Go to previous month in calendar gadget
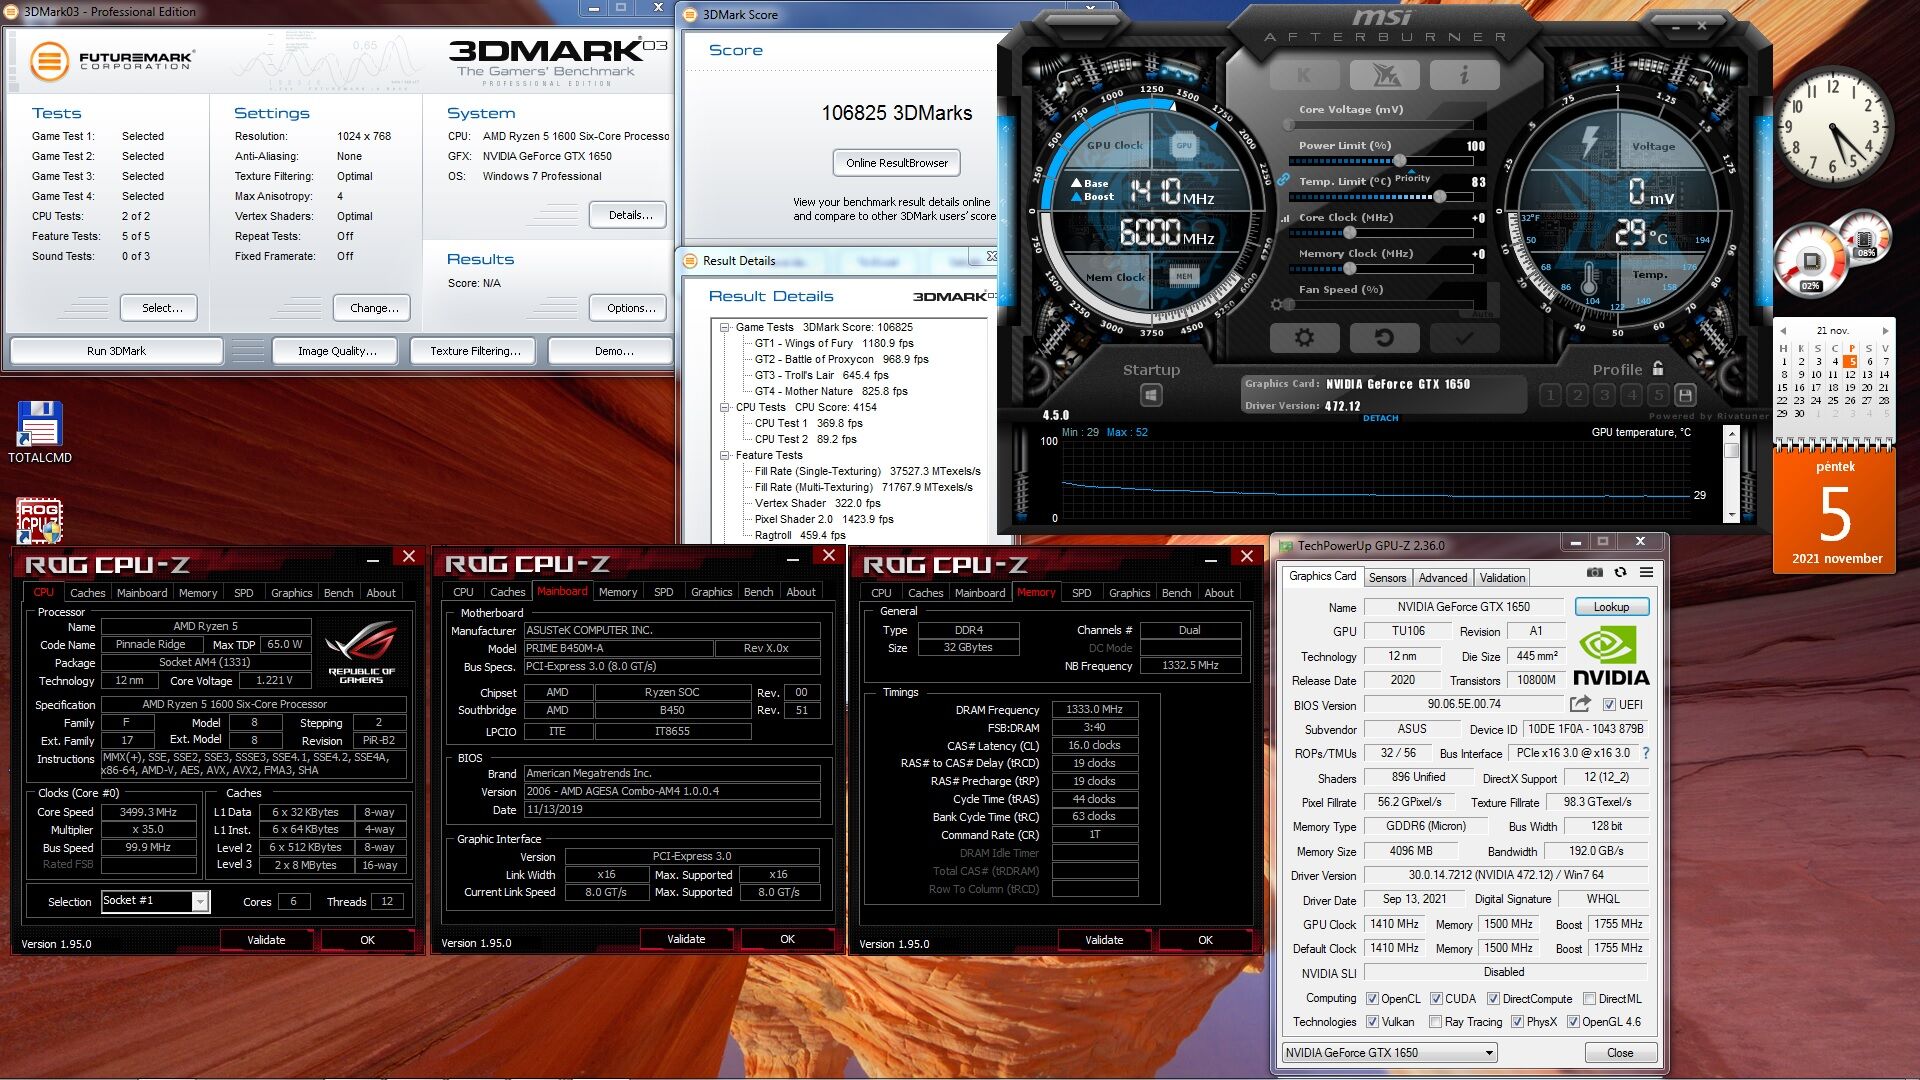The height and width of the screenshot is (1080, 1920). (x=1782, y=330)
